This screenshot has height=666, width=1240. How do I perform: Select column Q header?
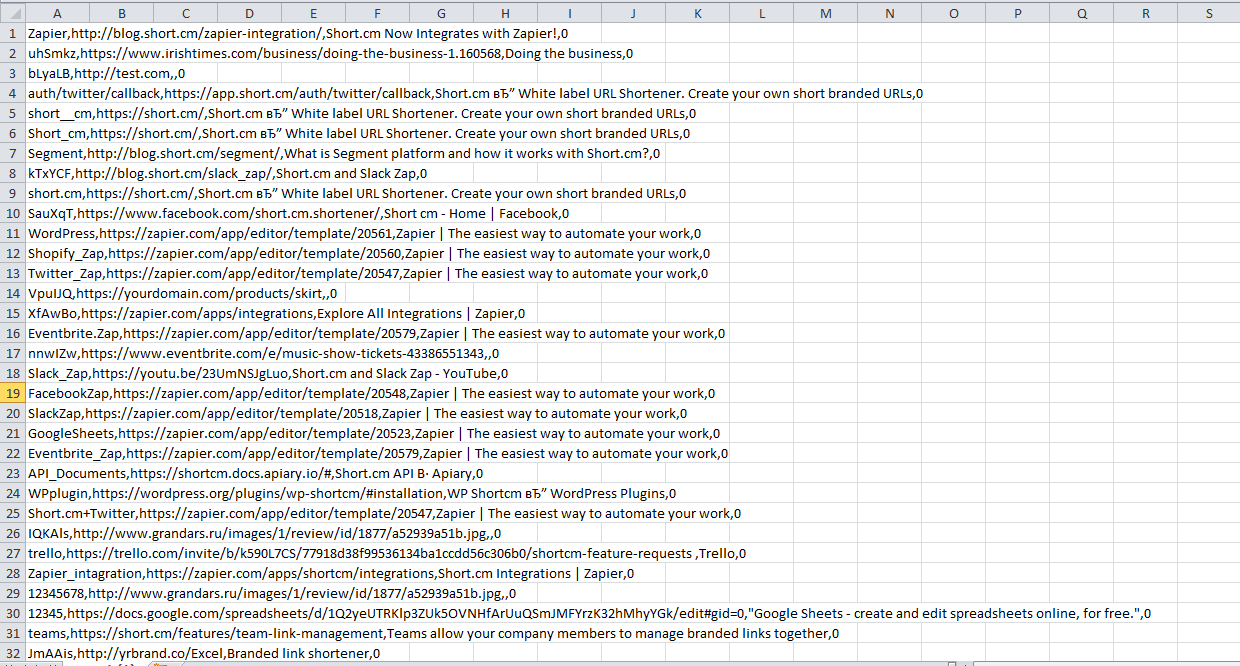point(1081,13)
